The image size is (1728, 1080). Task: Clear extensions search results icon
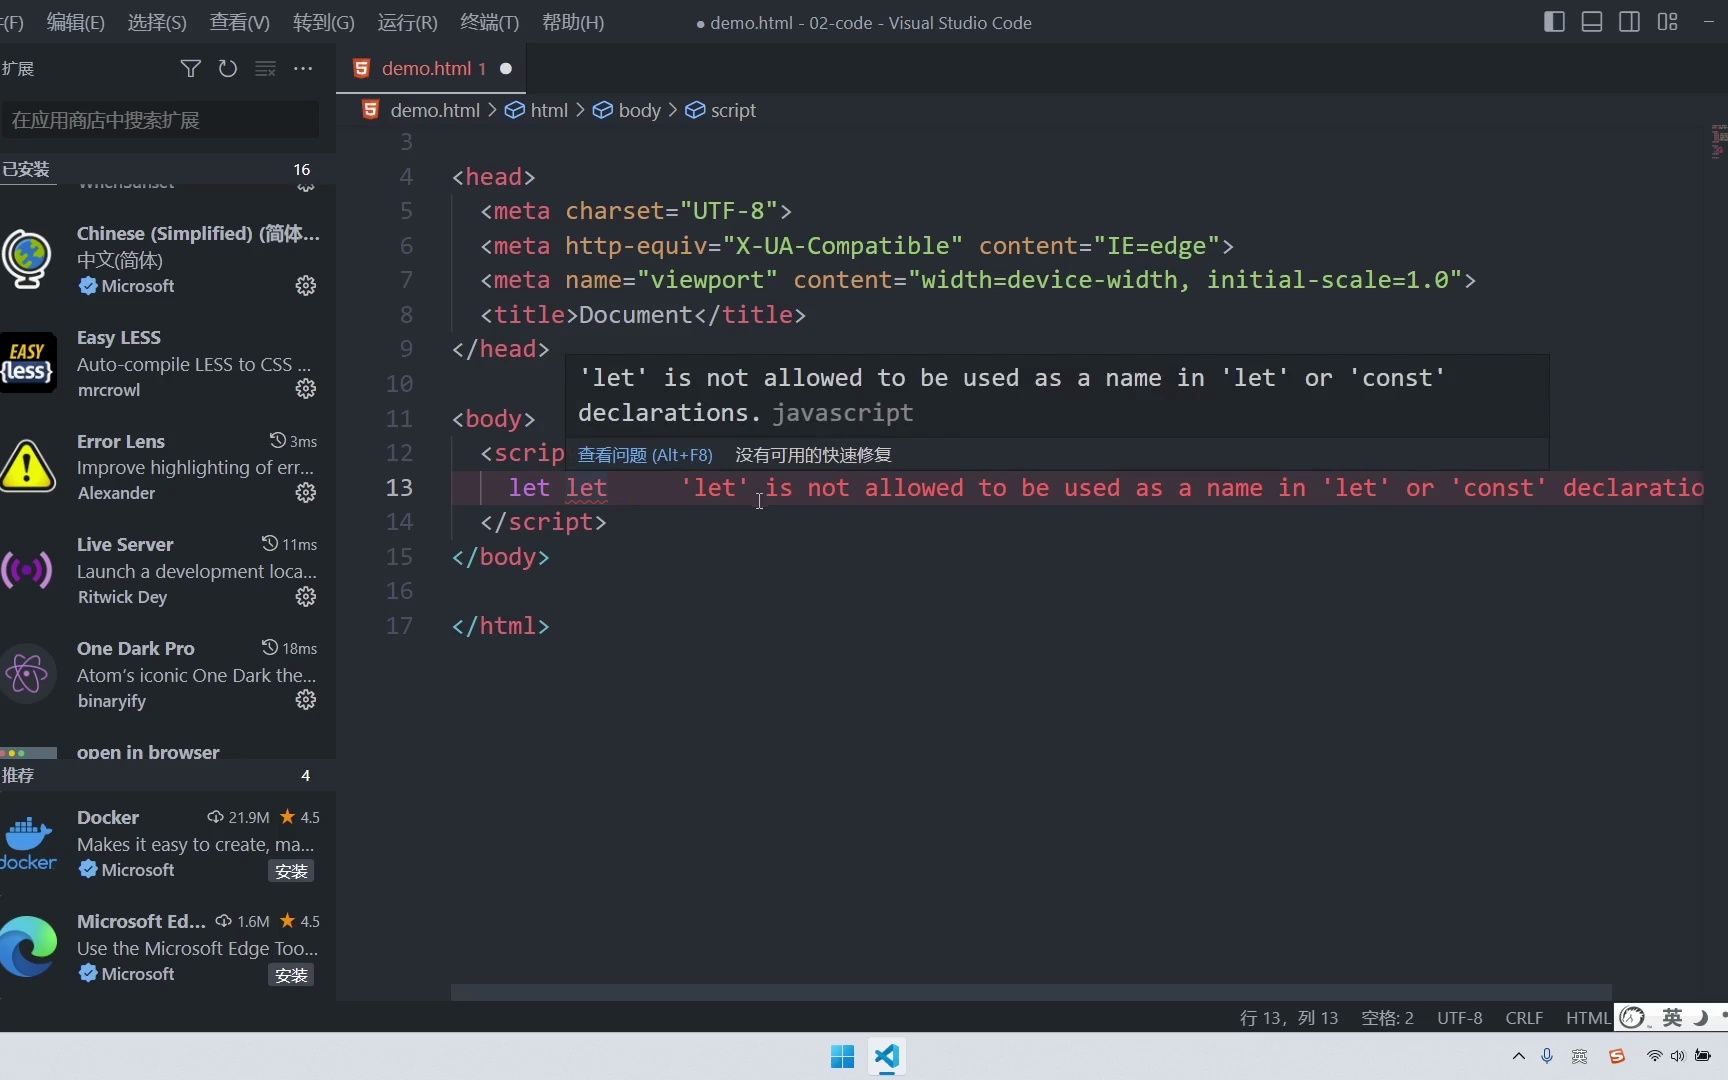(x=265, y=68)
